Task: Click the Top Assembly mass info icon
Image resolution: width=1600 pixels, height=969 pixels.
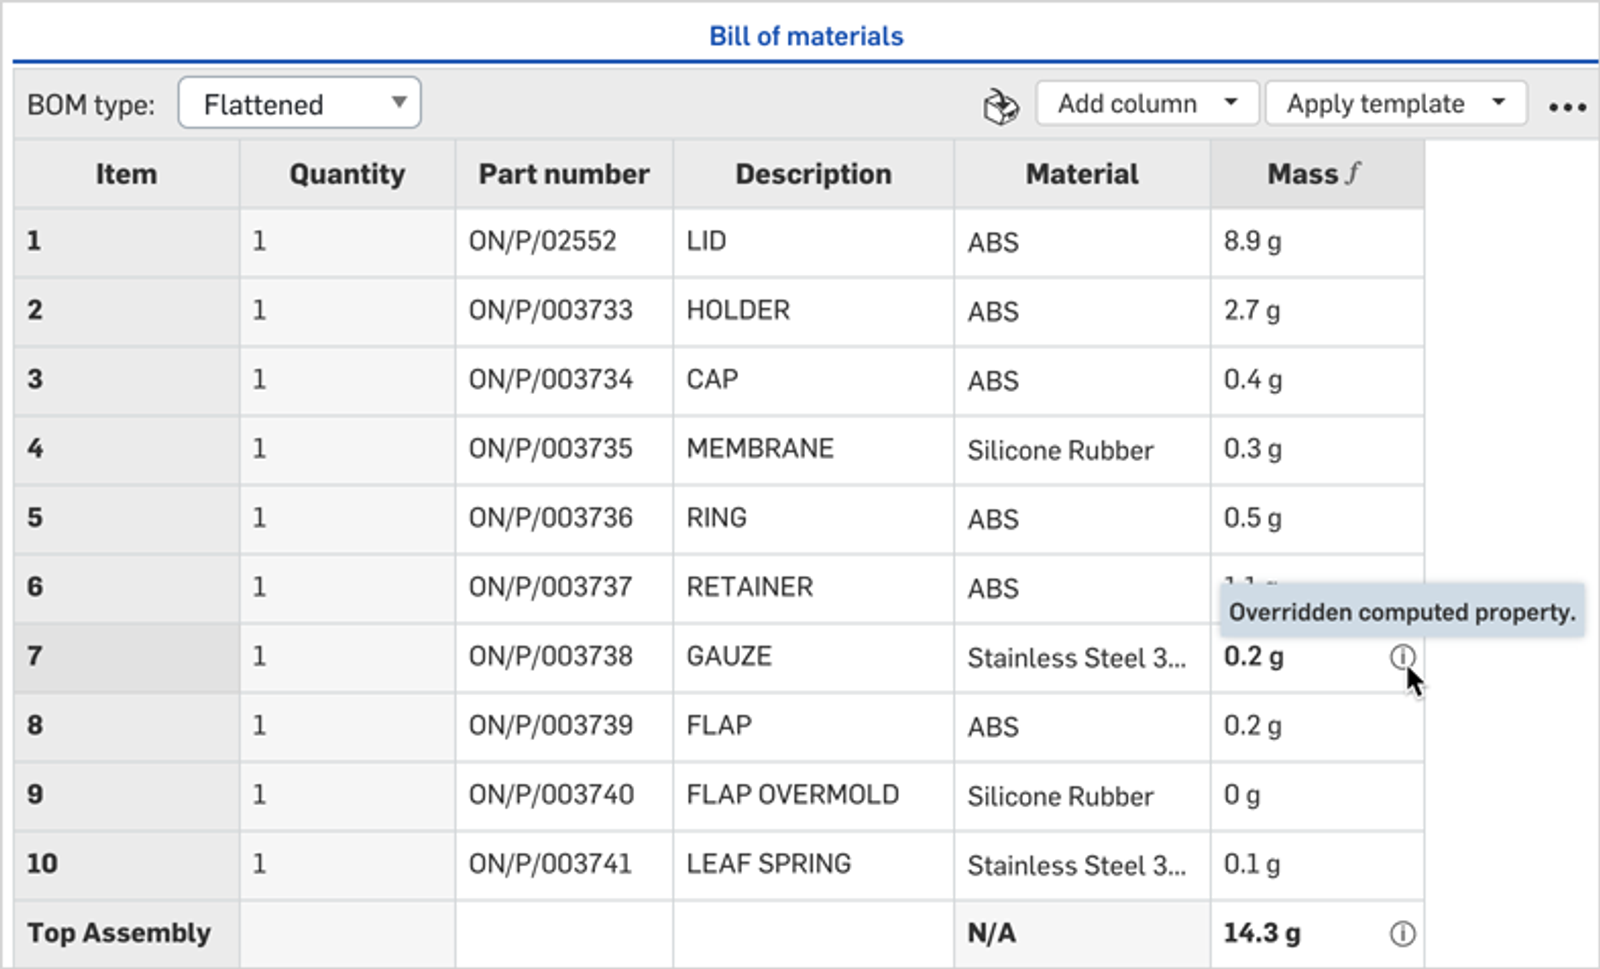Action: click(1402, 933)
